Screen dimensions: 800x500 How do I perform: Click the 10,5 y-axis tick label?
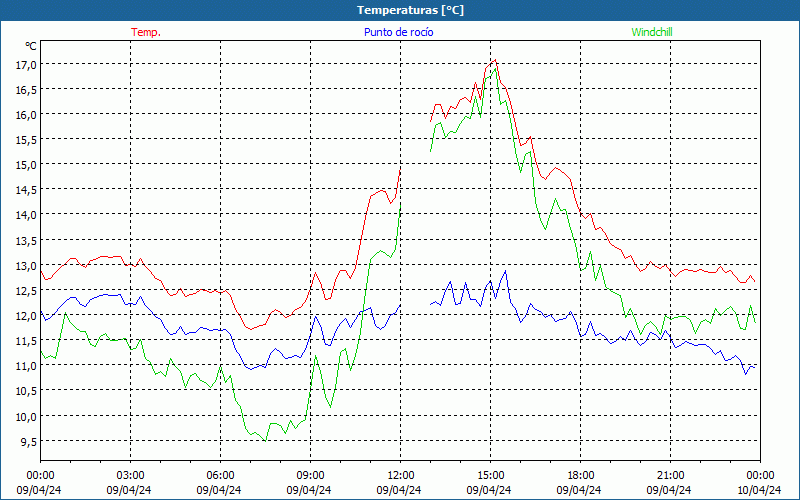point(25,391)
